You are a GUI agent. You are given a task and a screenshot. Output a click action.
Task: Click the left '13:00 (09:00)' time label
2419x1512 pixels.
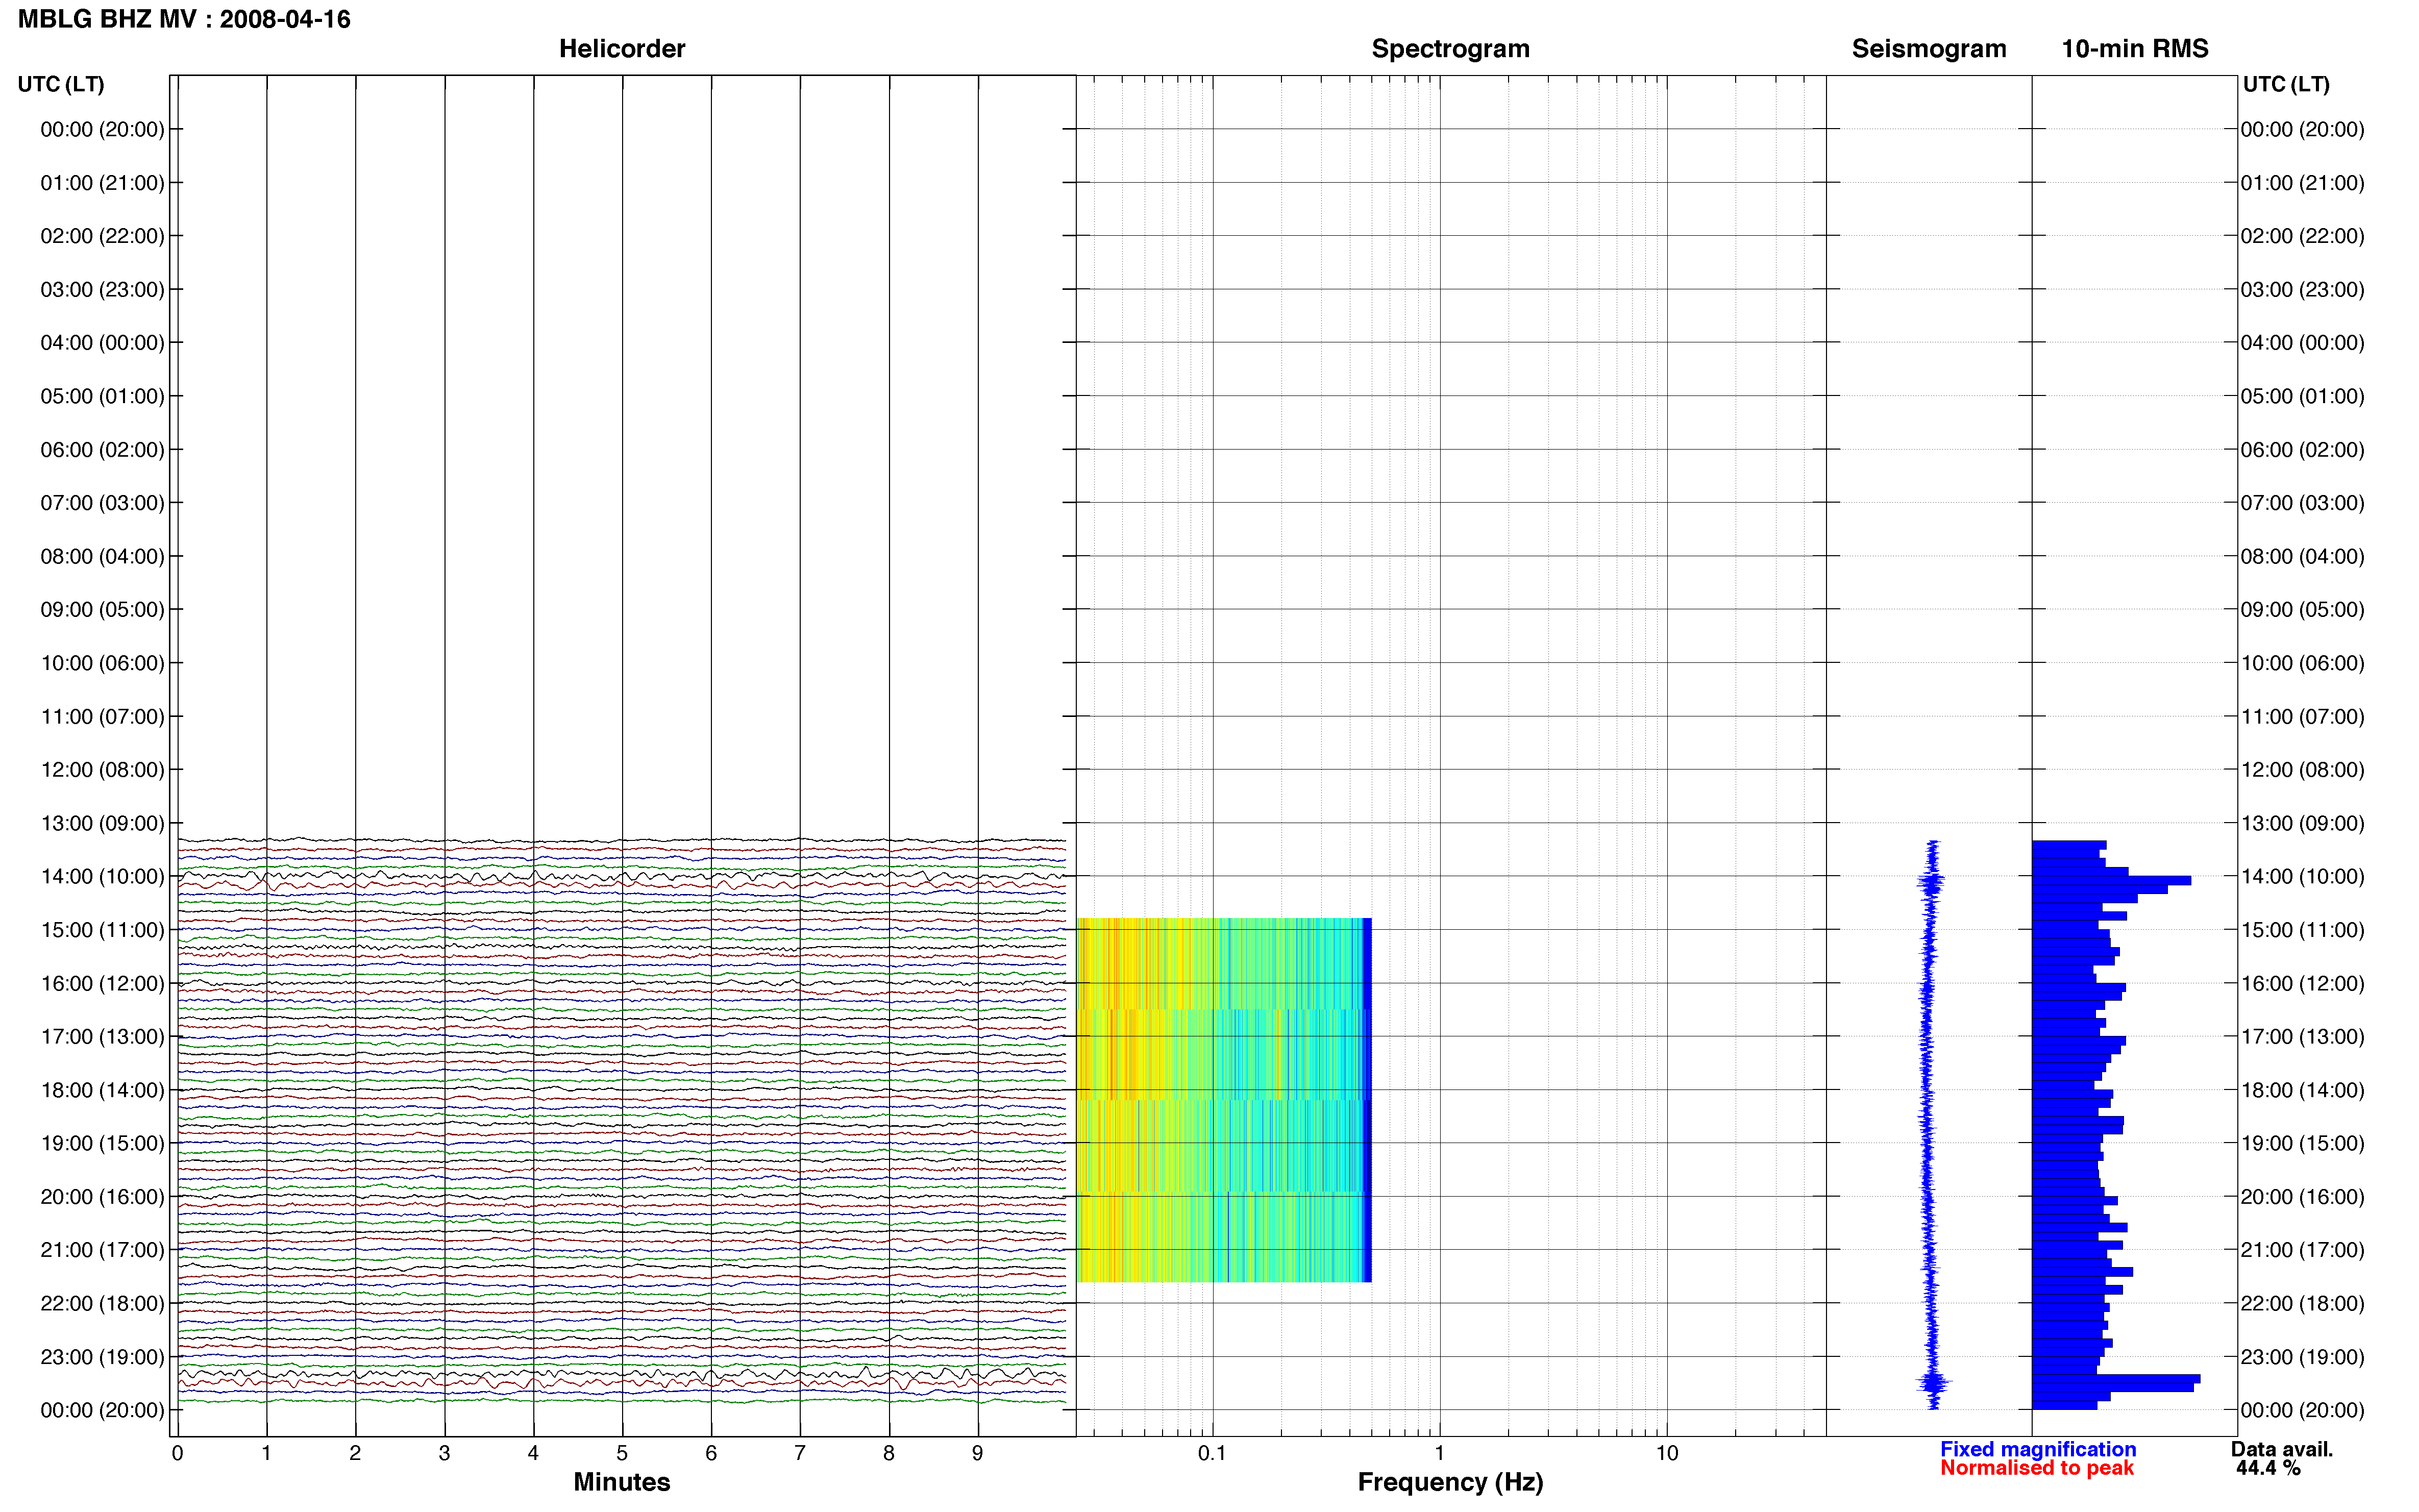click(x=102, y=823)
